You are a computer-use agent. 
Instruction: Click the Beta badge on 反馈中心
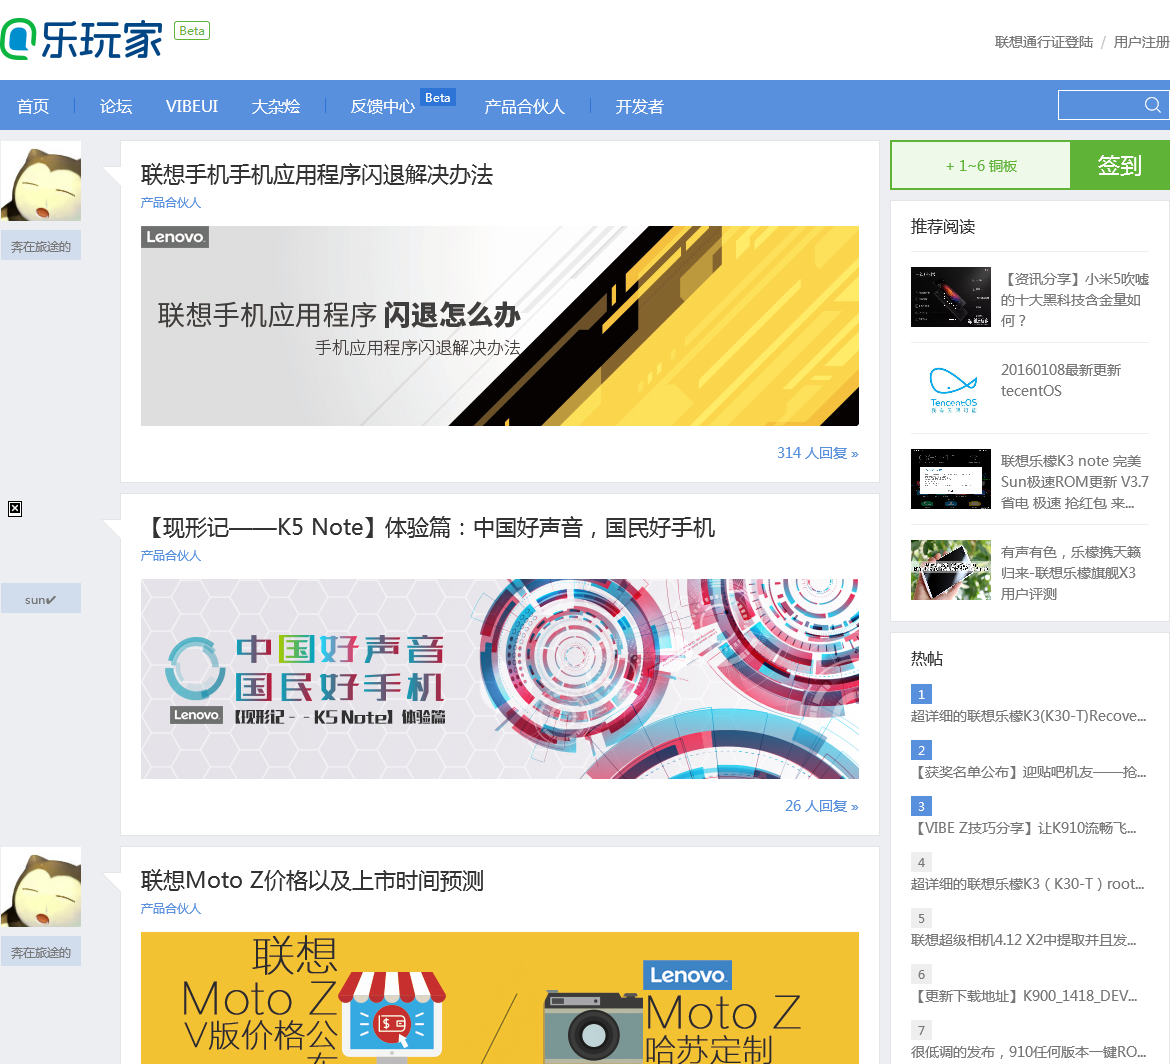[x=437, y=98]
